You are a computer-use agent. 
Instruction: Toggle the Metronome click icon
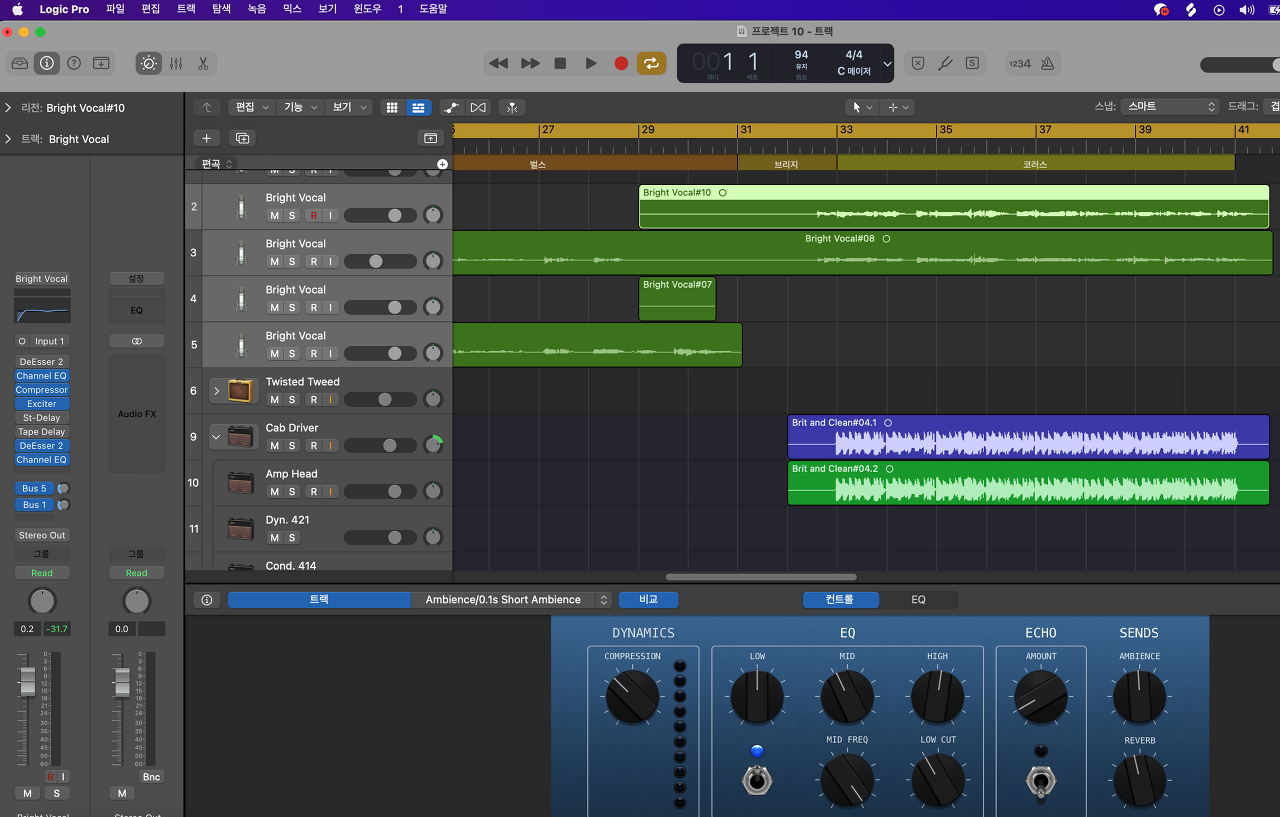tap(1047, 63)
